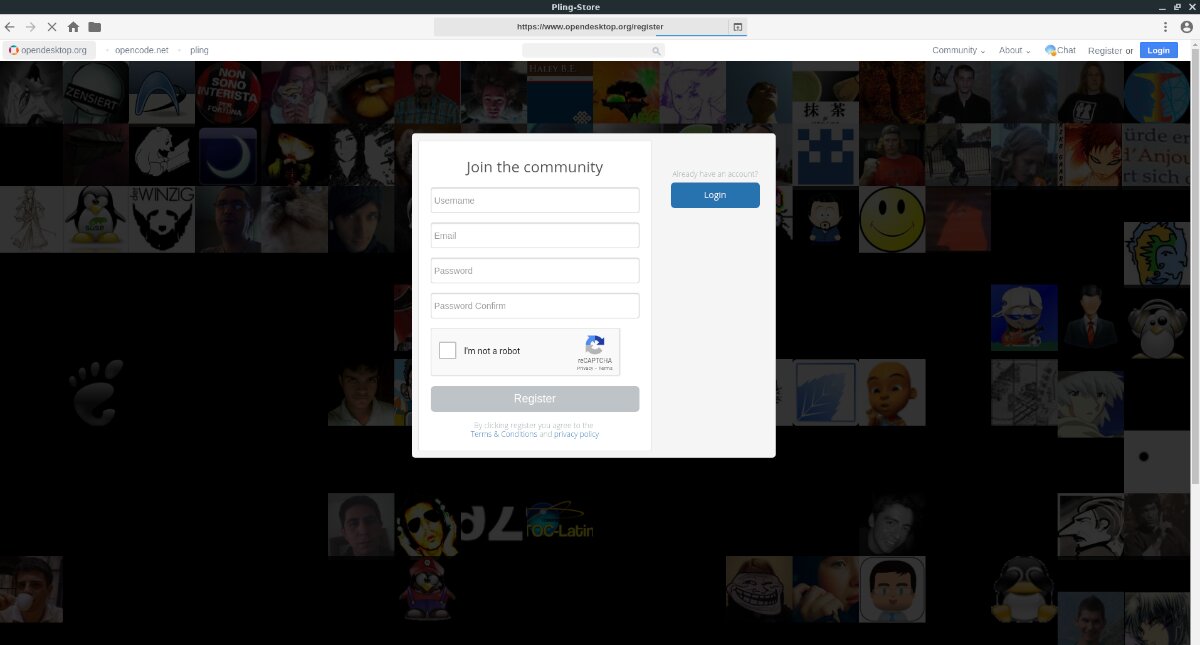Open the user account icon in toolbar
This screenshot has width=1200, height=645.
(1187, 27)
